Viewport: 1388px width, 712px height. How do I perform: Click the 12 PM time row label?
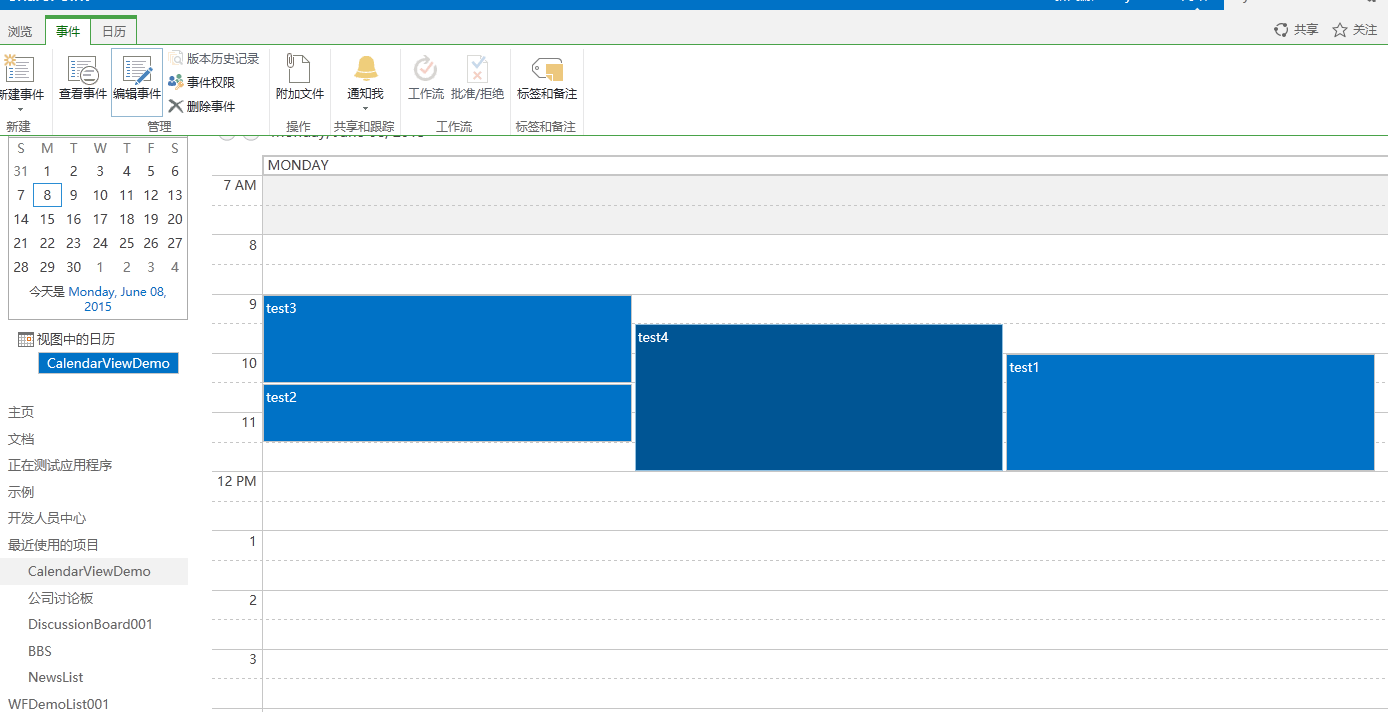click(237, 481)
